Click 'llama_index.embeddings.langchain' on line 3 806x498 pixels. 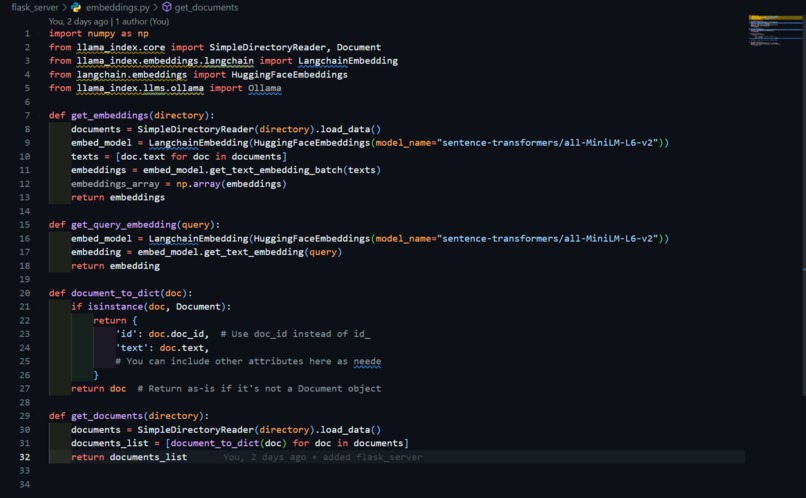pyautogui.click(x=165, y=61)
